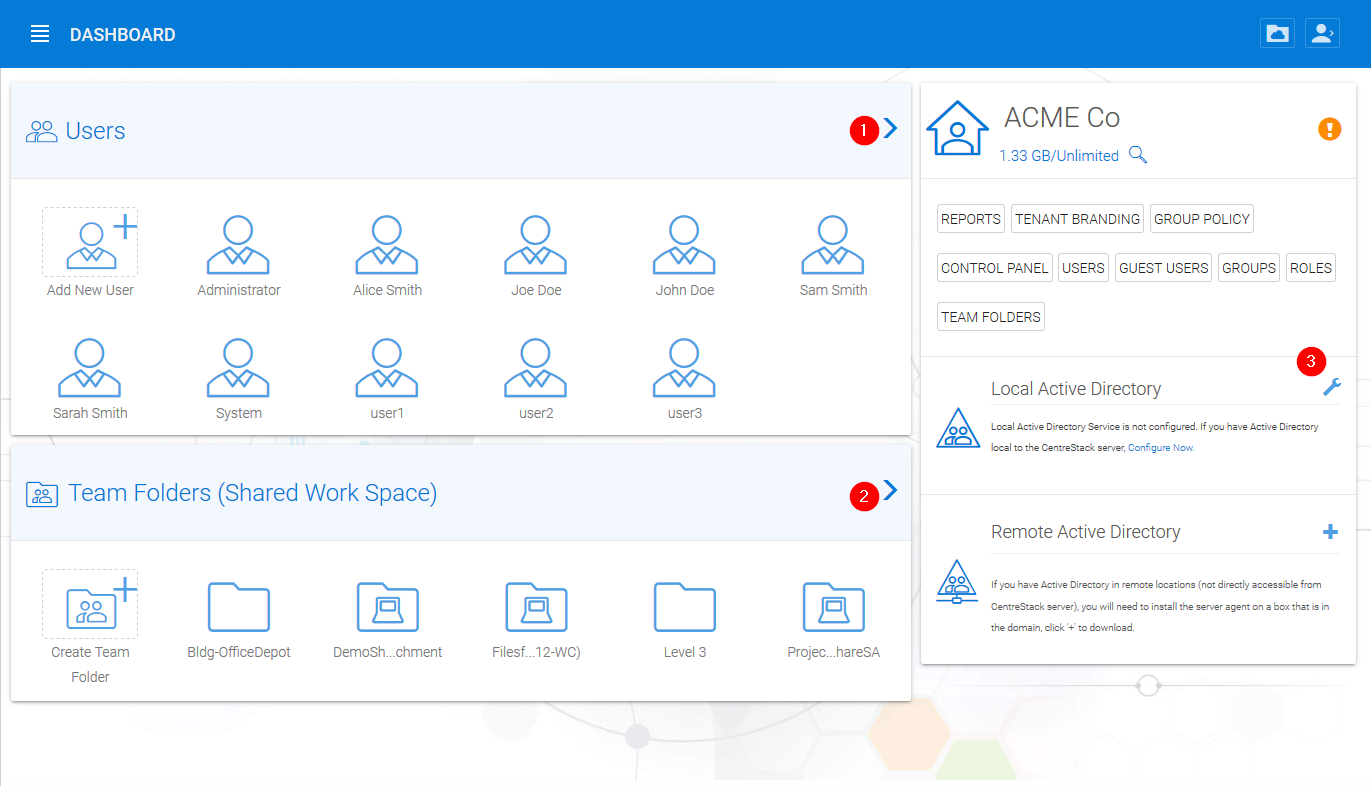Select the Create Team Folder tile
Image resolution: width=1371 pixels, height=786 pixels.
[x=90, y=606]
